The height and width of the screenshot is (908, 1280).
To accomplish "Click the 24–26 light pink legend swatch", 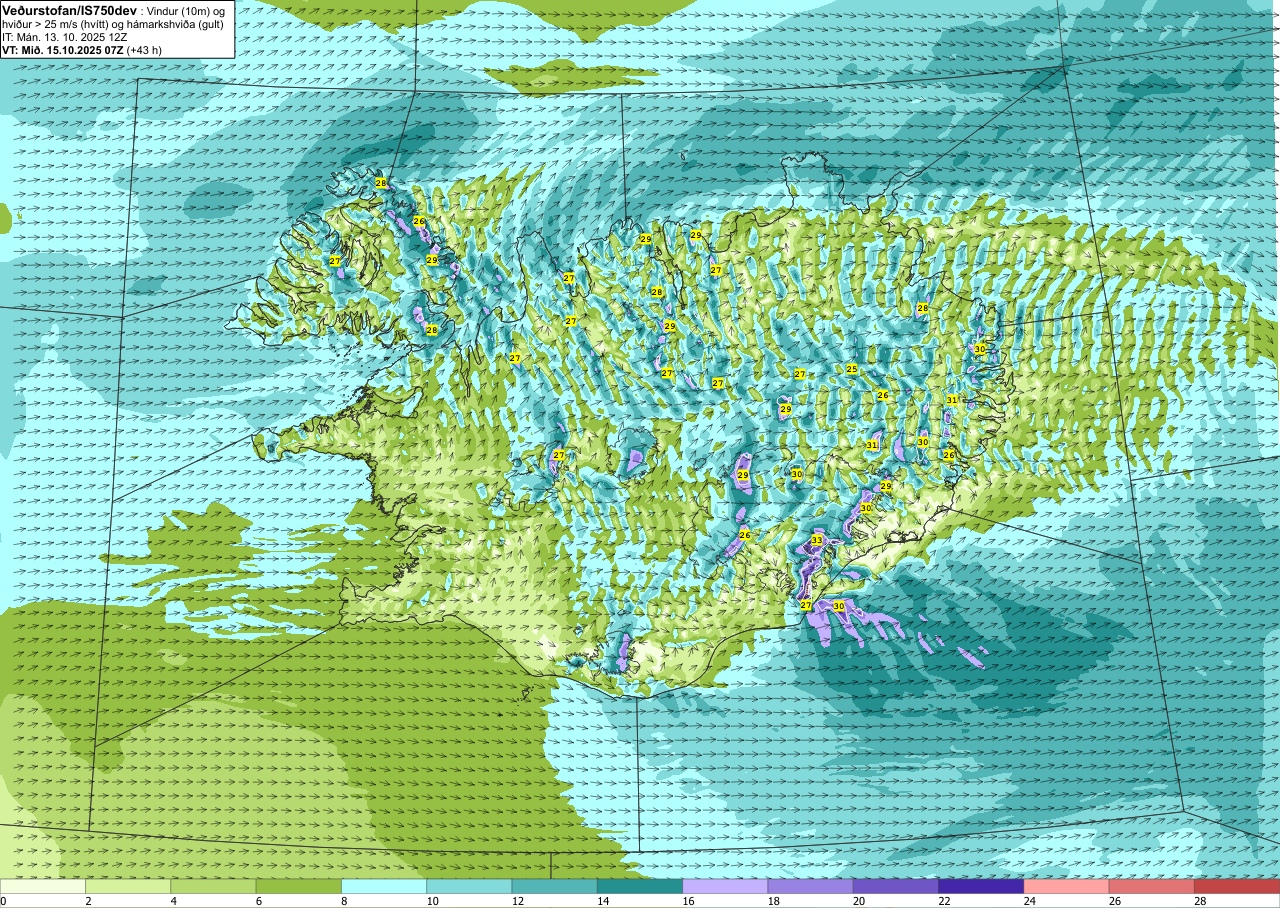I will point(1067,886).
